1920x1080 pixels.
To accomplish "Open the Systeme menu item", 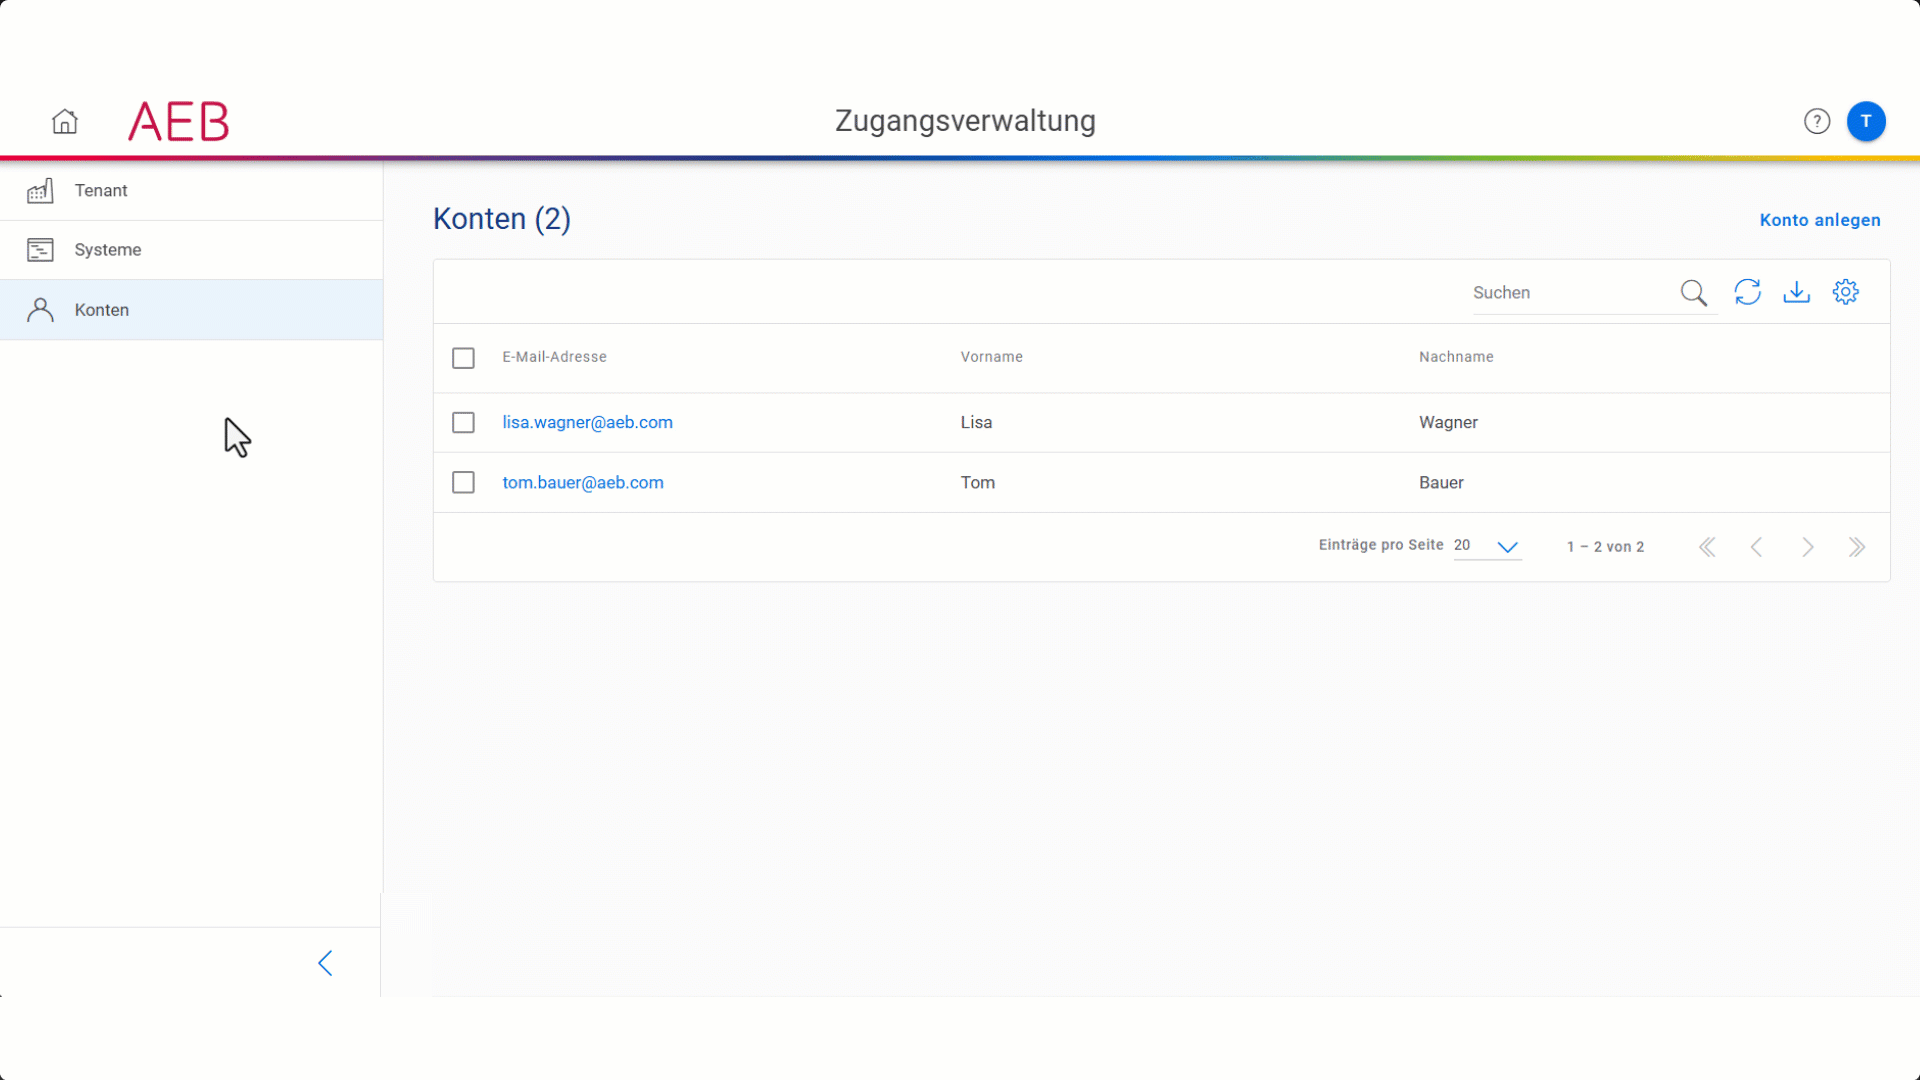I will point(107,250).
